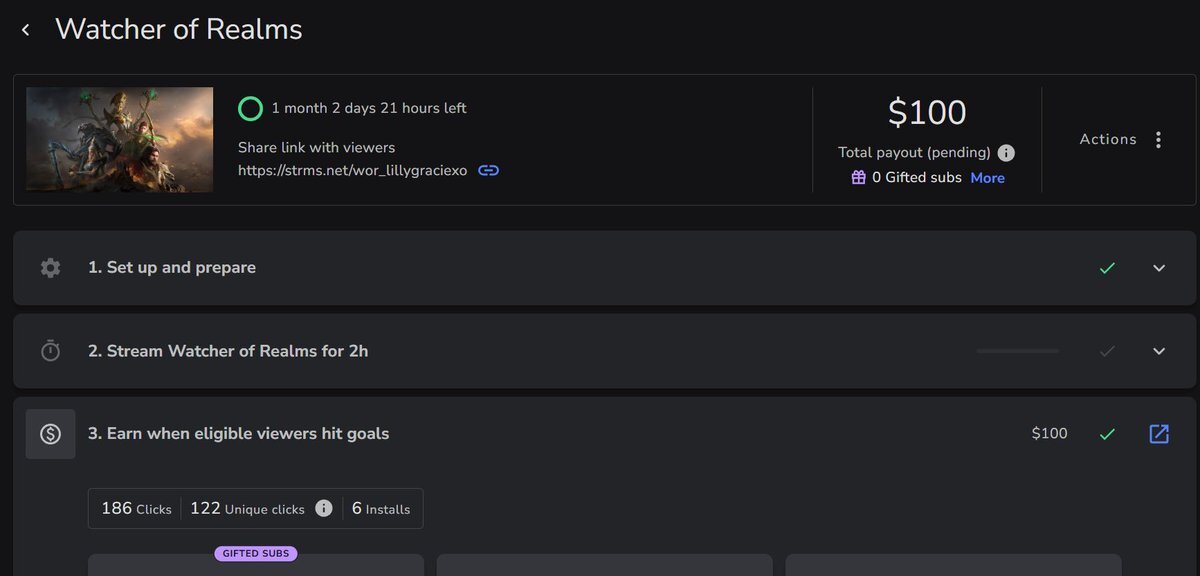Viewport: 1200px width, 576px height.
Task: Click the strms.net share link URL
Action: (352, 170)
